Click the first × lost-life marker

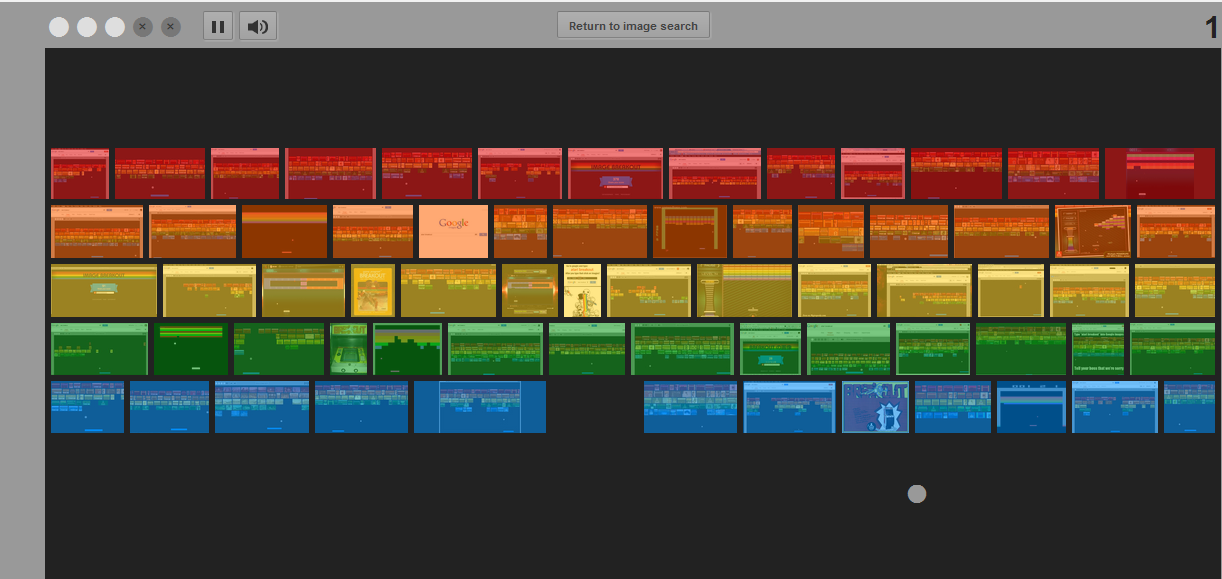click(x=143, y=27)
